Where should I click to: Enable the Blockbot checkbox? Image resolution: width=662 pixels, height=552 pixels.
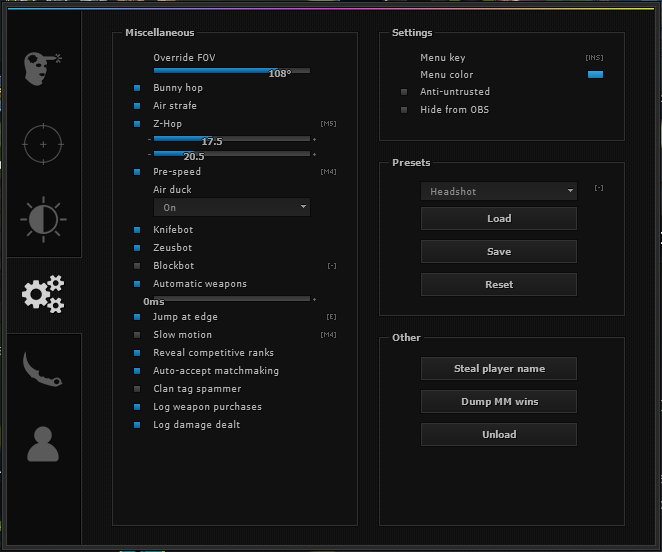pos(137,266)
